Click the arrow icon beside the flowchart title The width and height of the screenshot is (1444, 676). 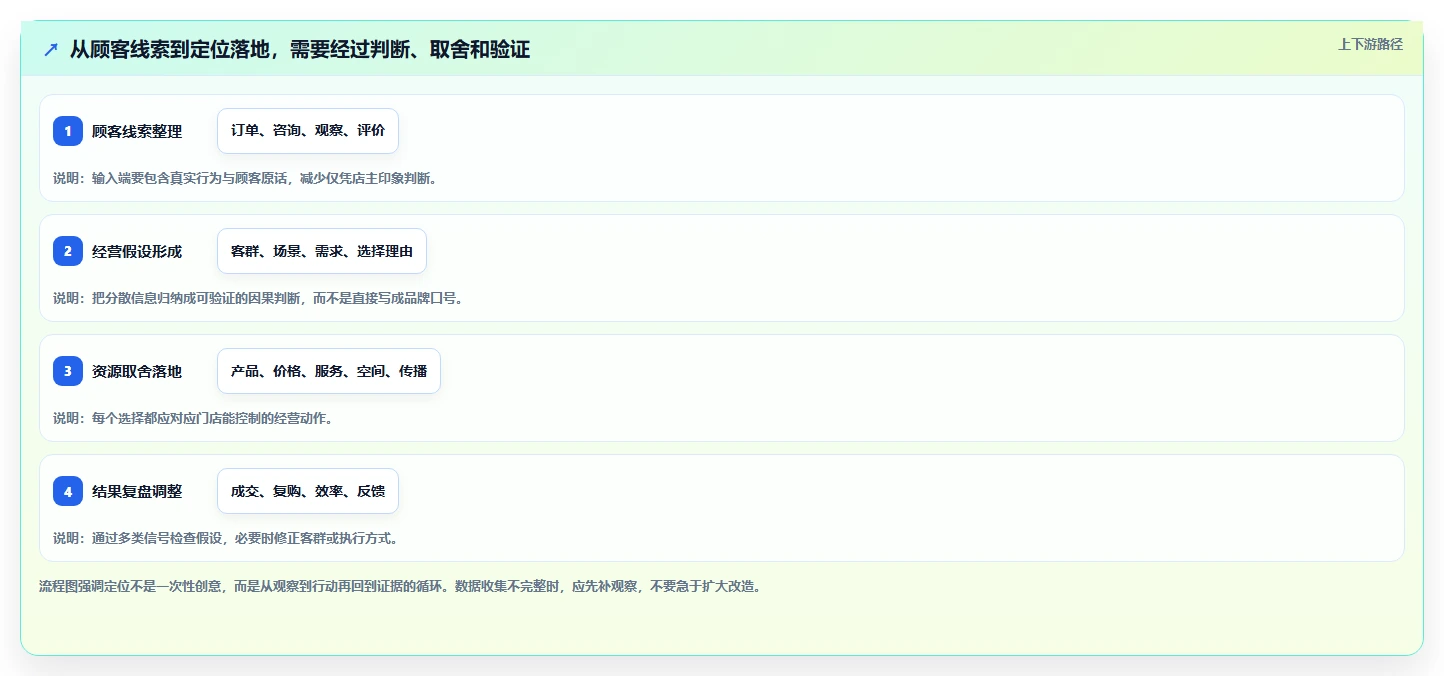[51, 49]
